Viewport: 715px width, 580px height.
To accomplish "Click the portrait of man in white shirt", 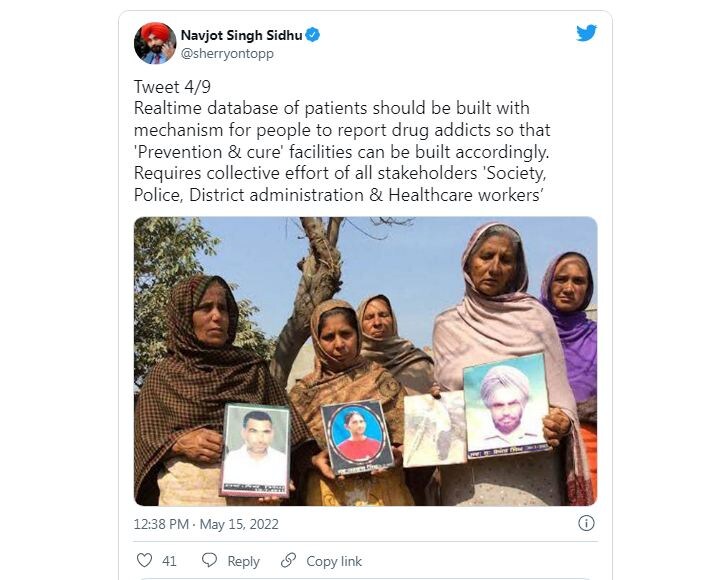I will click(x=255, y=449).
